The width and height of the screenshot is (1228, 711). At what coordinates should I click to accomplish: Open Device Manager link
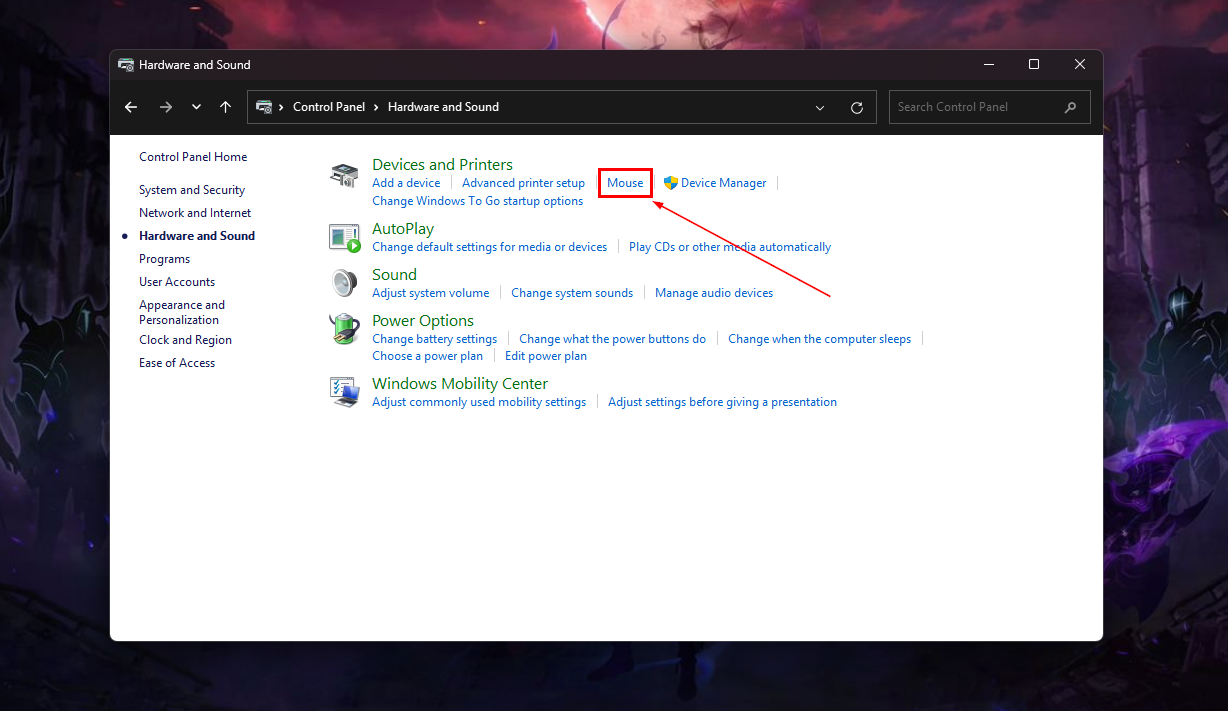click(x=723, y=183)
